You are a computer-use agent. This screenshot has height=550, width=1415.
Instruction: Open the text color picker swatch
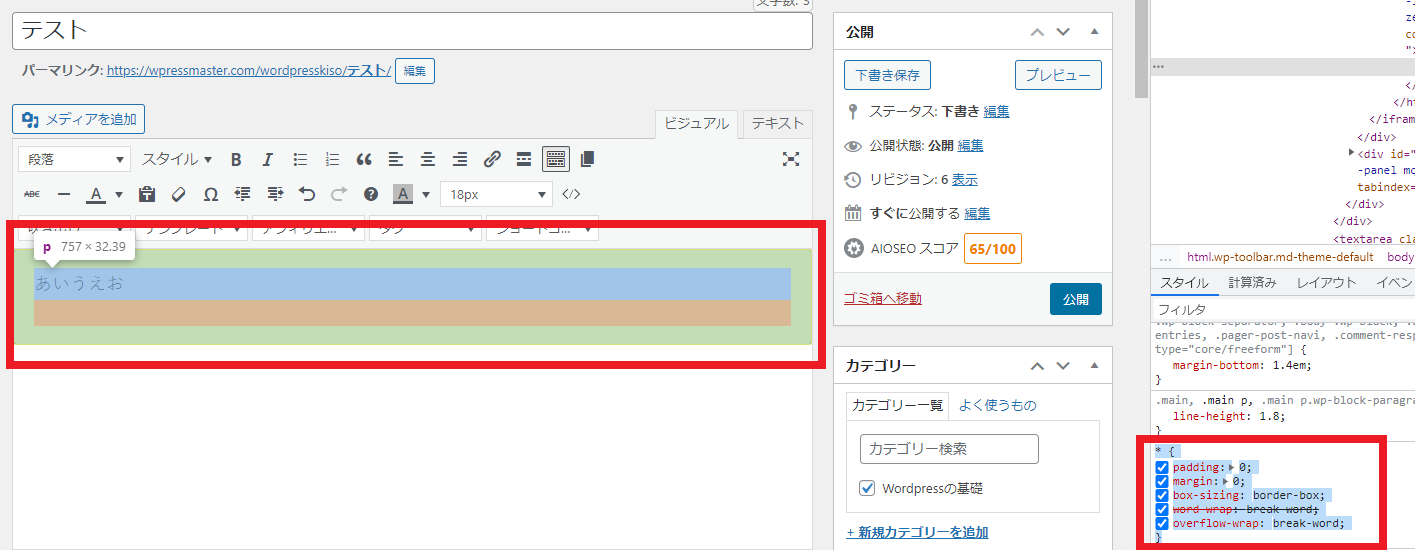click(96, 194)
